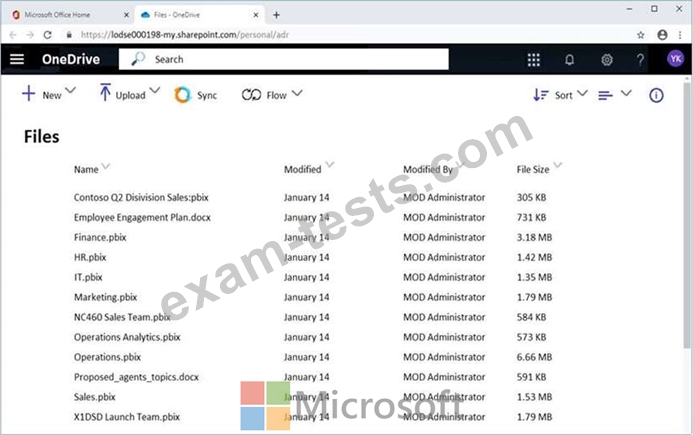This screenshot has width=693, height=435.
Task: Open the YK account profile avatar
Action: [675, 59]
